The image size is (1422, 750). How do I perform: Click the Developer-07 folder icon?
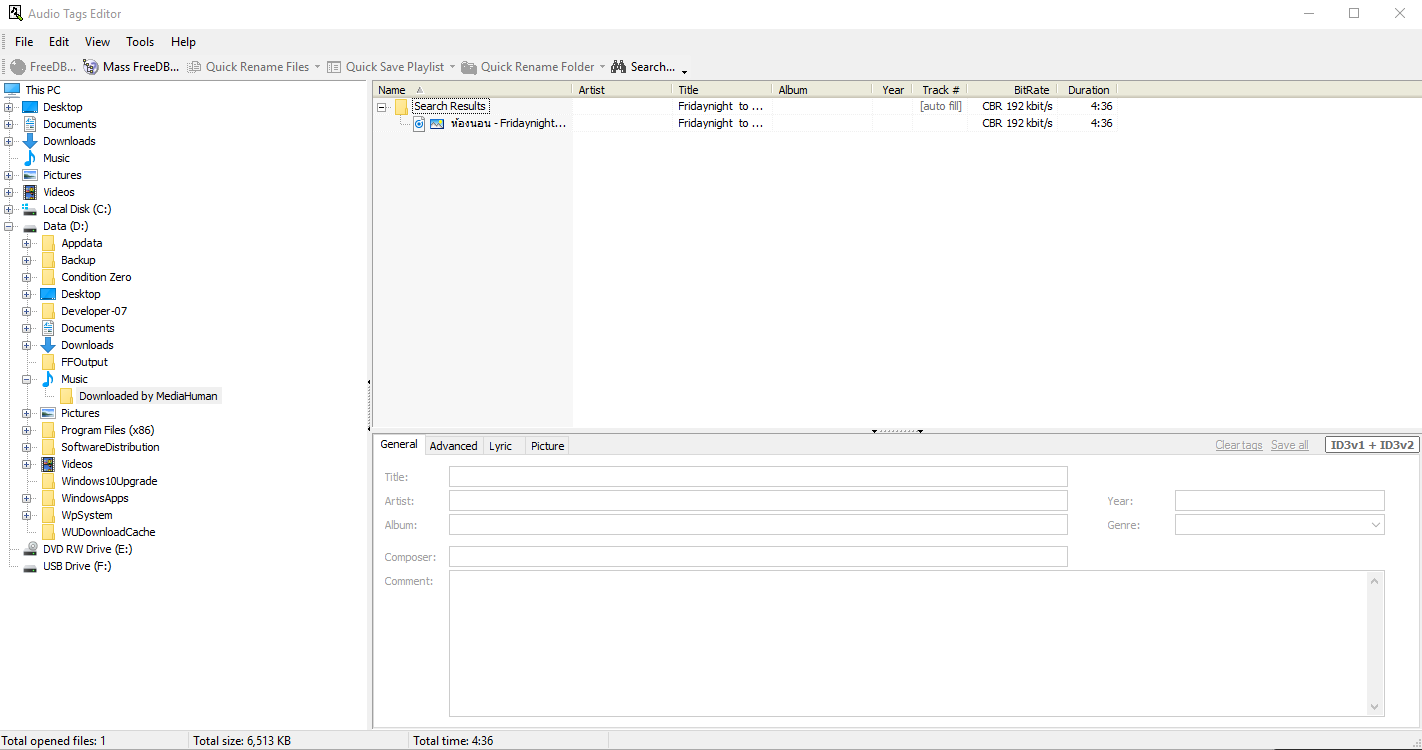[x=48, y=311]
